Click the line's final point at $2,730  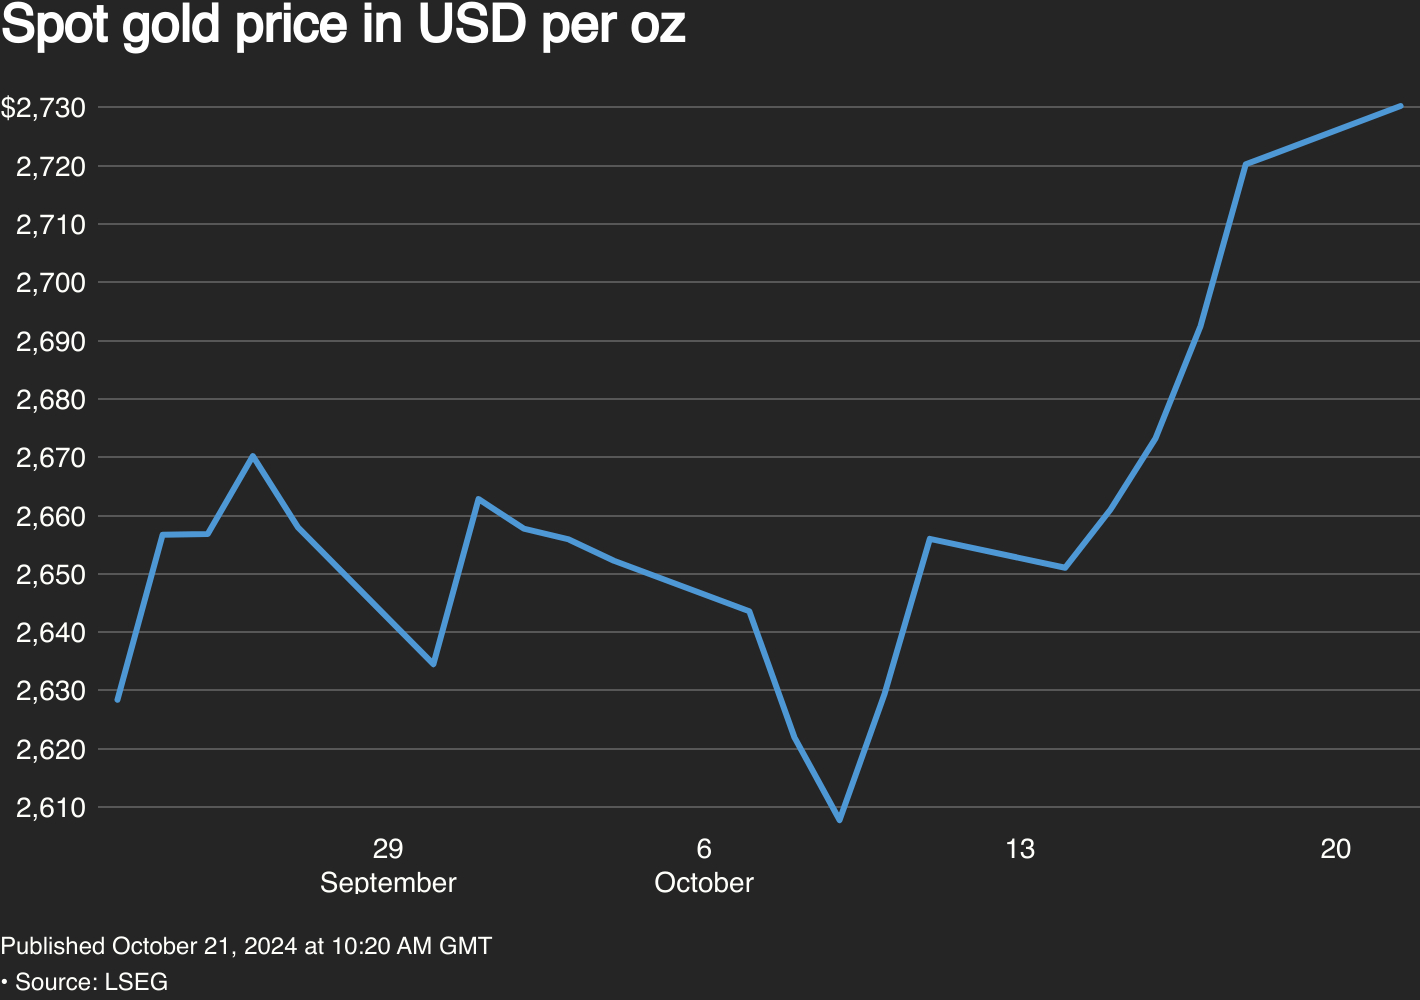coord(1400,106)
